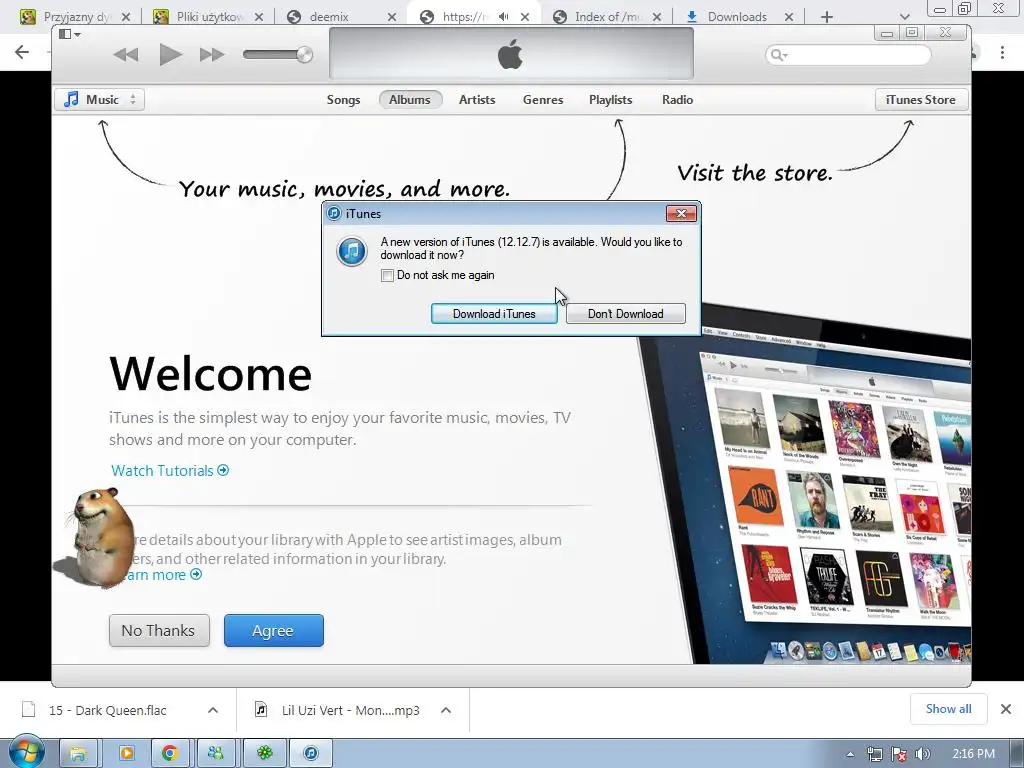Expand options for 15 - Dark Queen.flac download
1024x768 pixels.
pyautogui.click(x=213, y=711)
